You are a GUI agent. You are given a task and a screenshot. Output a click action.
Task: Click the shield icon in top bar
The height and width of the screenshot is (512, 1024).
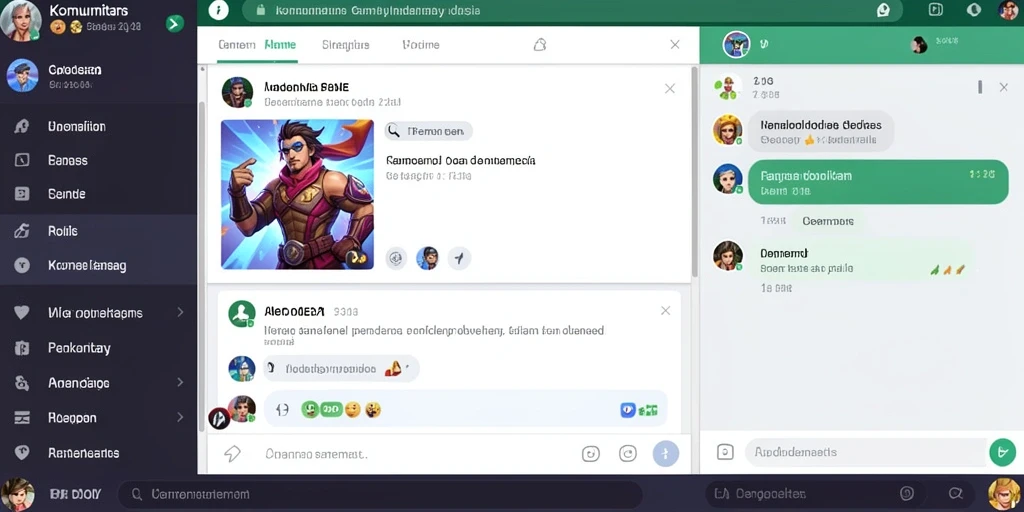pos(974,9)
